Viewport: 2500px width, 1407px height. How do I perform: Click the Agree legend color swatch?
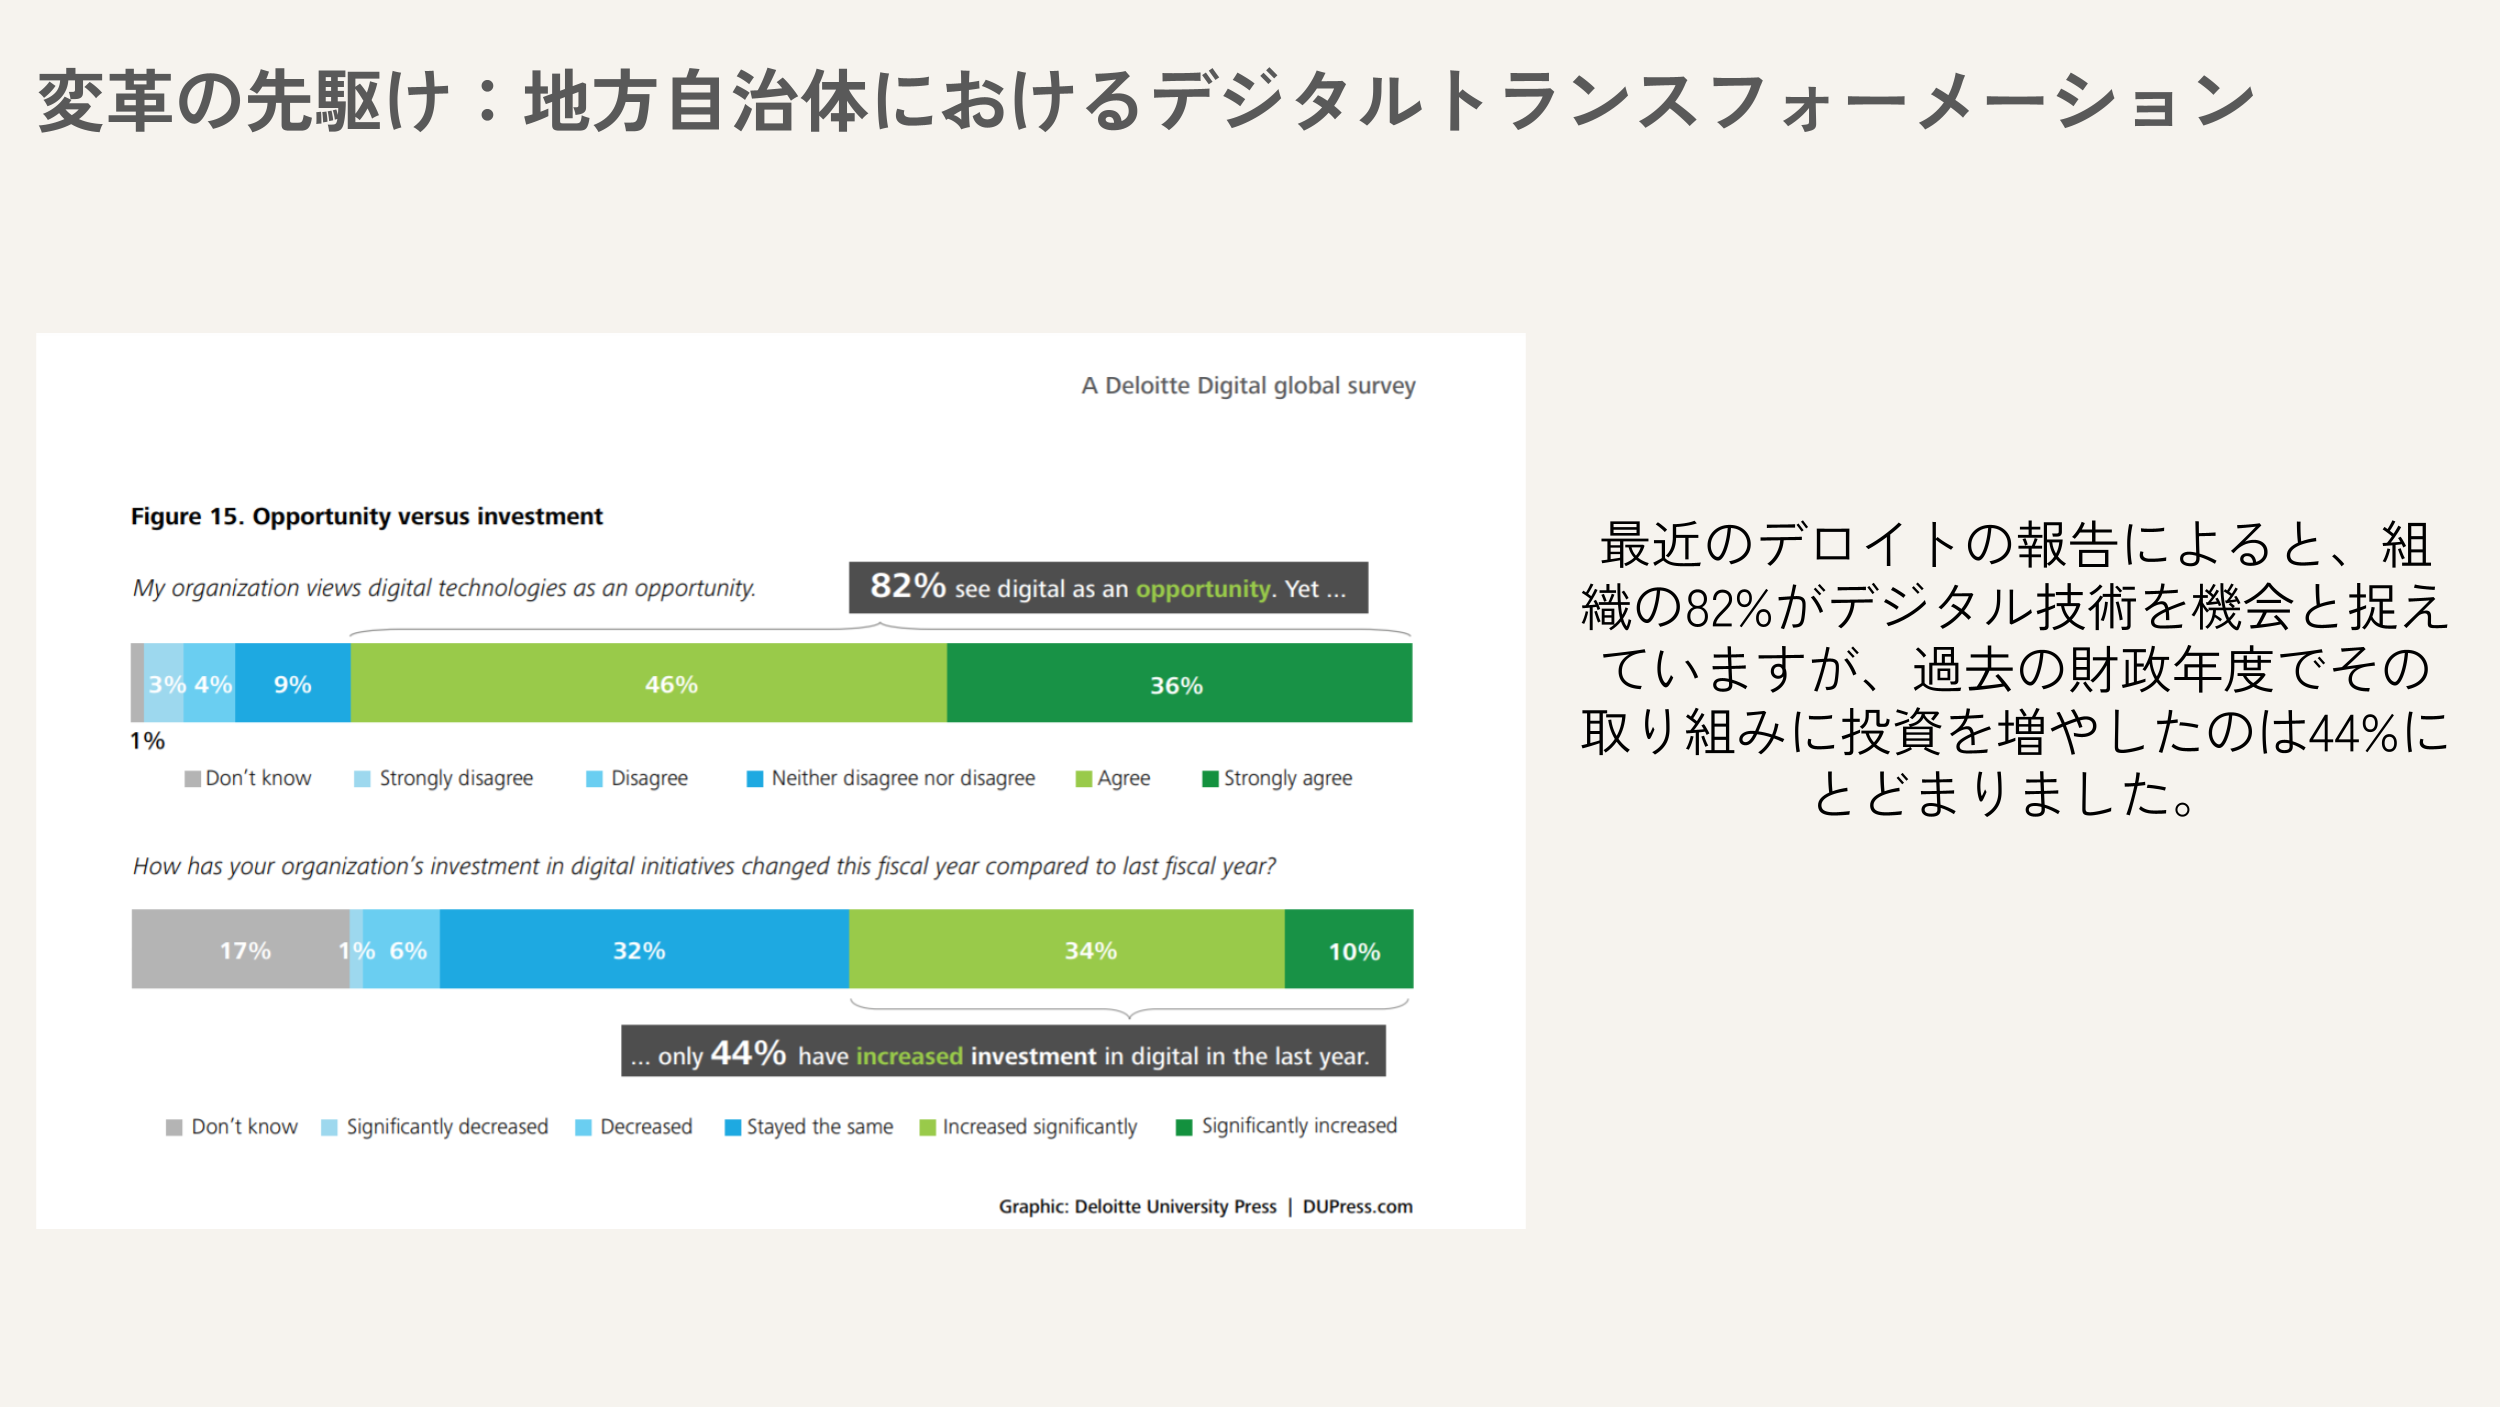1083,779
